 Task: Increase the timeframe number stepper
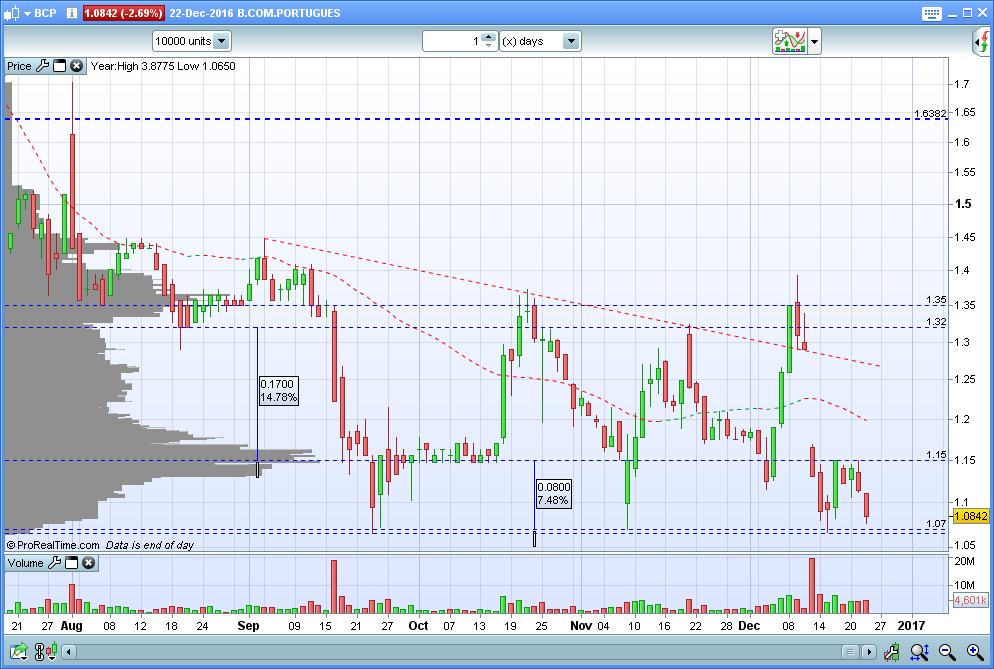pos(488,37)
